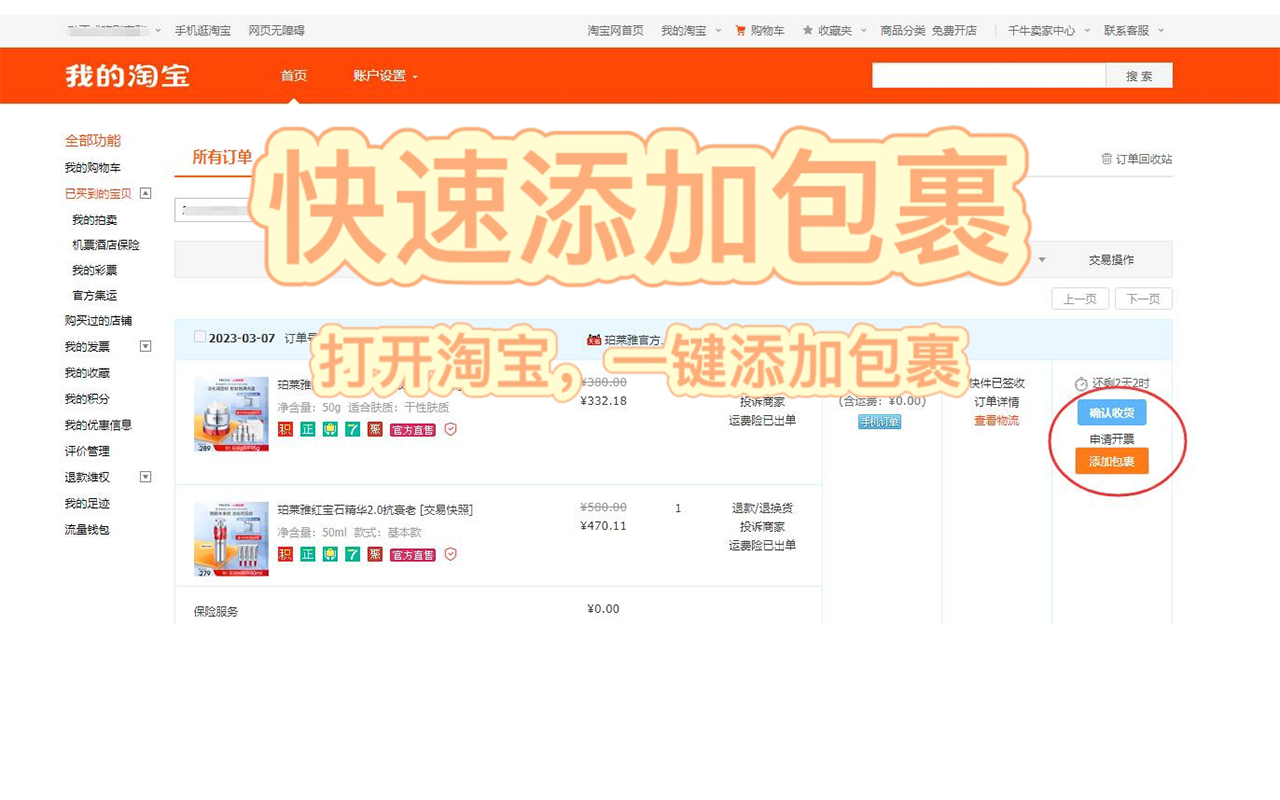This screenshot has height=800, width=1280.
Task: Collapse the 已买到的宝贝 sidebar section
Action: (x=145, y=193)
